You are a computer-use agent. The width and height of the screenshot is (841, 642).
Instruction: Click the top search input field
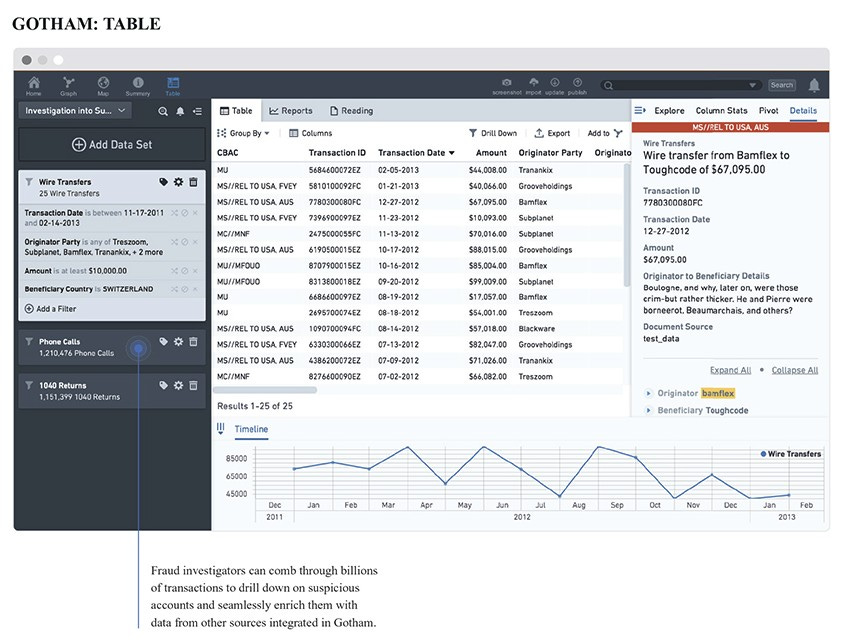[681, 85]
